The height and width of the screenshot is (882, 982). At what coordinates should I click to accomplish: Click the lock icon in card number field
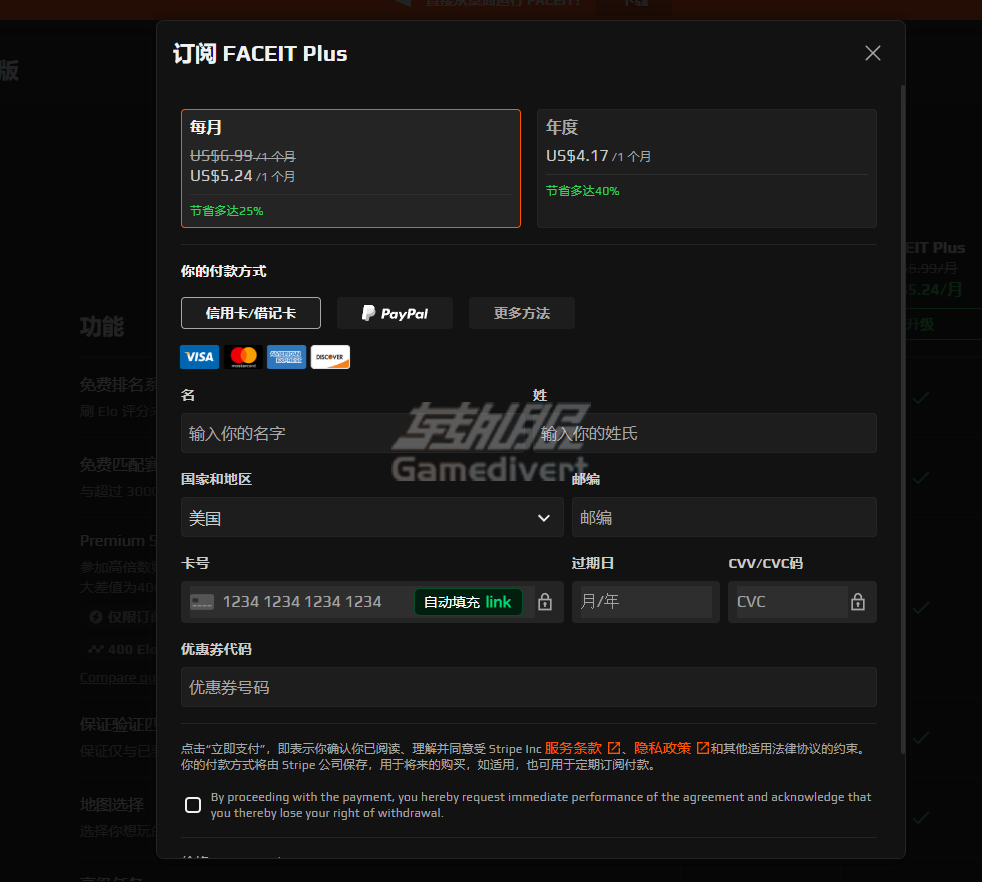tap(545, 602)
